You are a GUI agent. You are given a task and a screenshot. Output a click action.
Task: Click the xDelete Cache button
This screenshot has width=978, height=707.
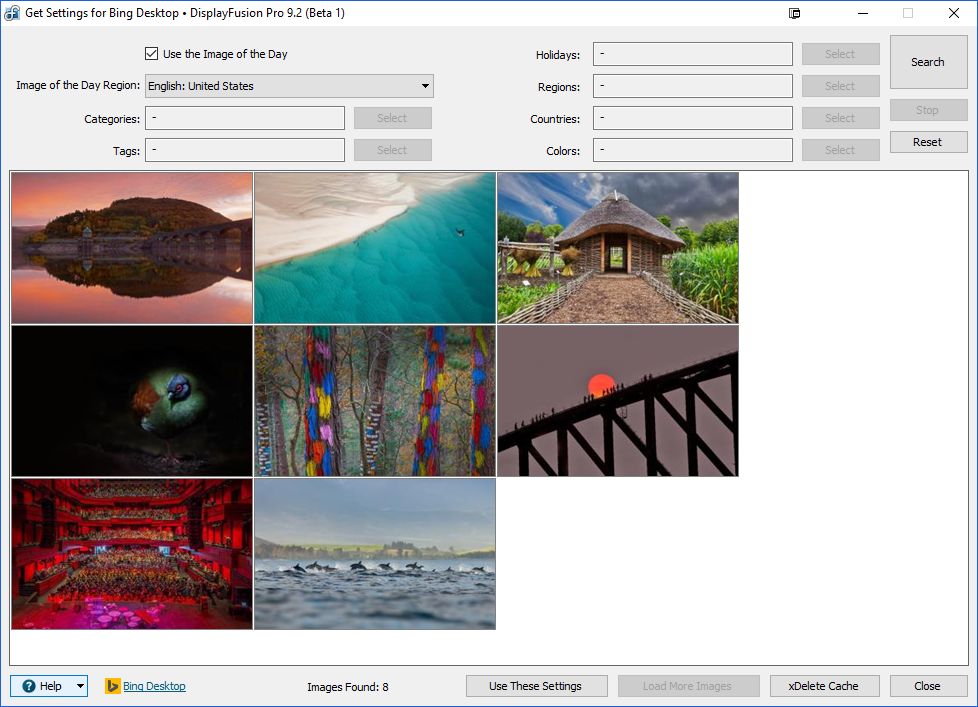[823, 686]
